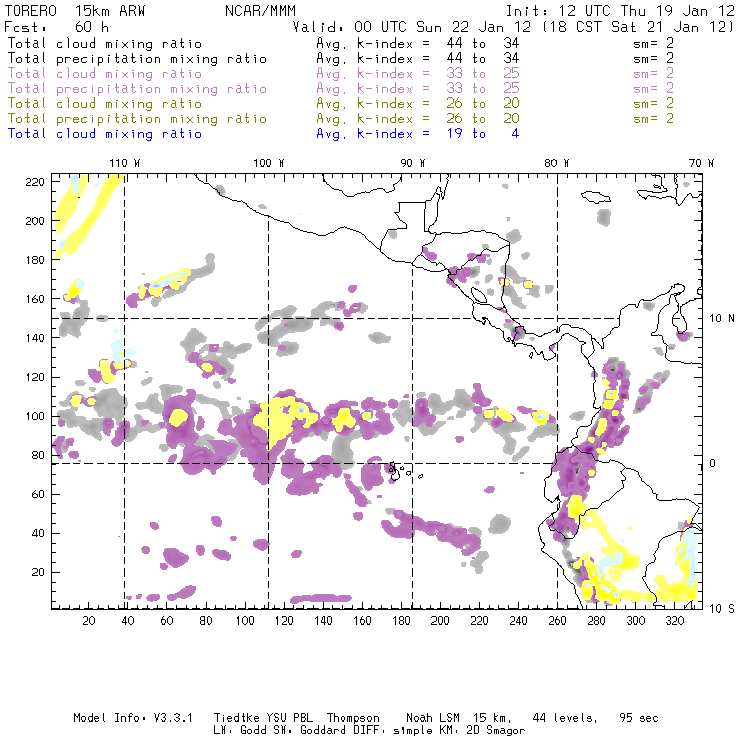Select the blue 'Total cloud mixing ratio' legend entry
740x740 pixels.
coord(105,134)
